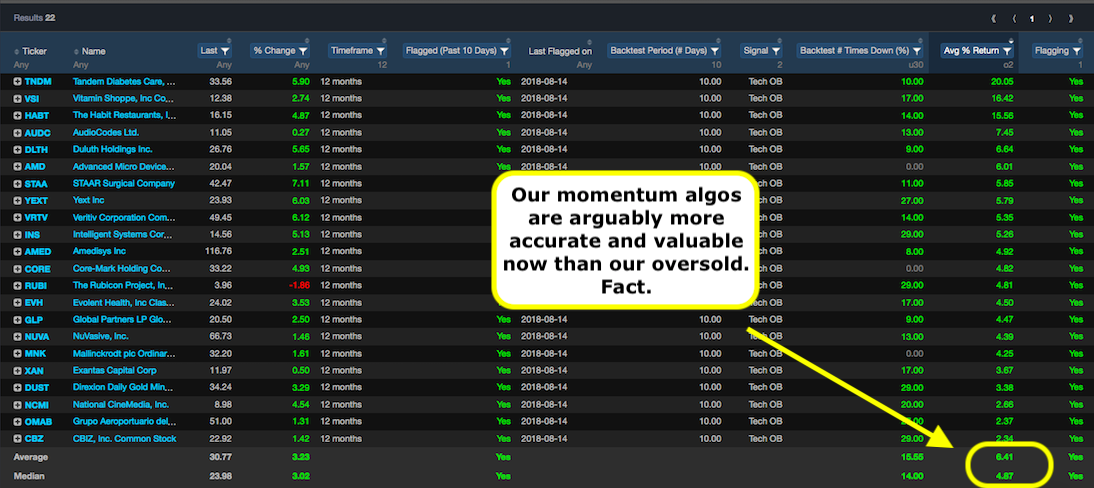Open Duluth Holdings Inc. name link
Image resolution: width=1094 pixels, height=488 pixels.
[112, 149]
